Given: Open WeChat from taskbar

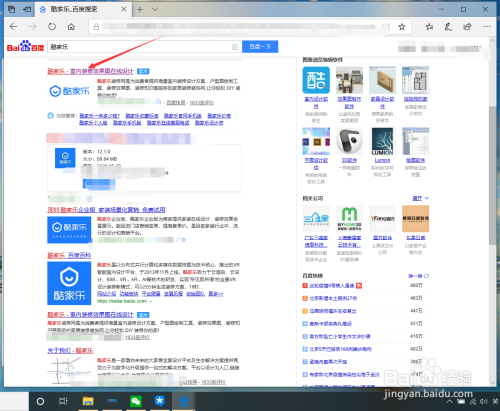Looking at the screenshot, I should click(x=136, y=401).
